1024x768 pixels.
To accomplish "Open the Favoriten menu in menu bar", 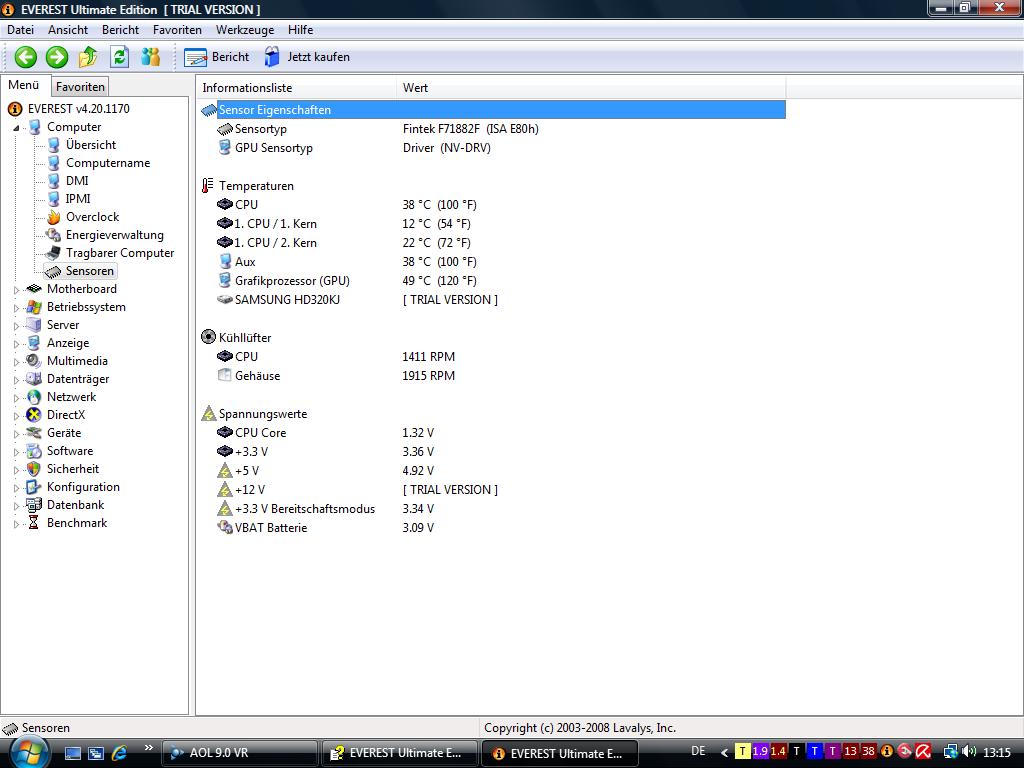I will pyautogui.click(x=177, y=30).
